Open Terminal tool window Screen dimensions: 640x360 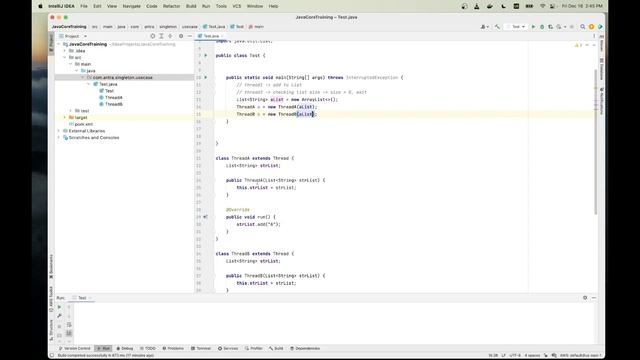pos(201,349)
